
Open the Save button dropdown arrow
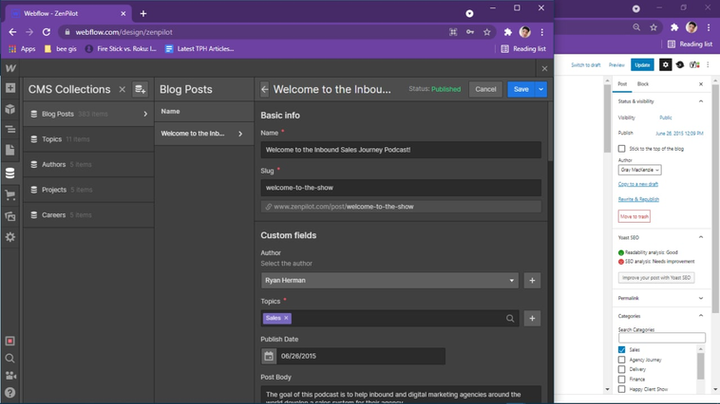pos(541,90)
